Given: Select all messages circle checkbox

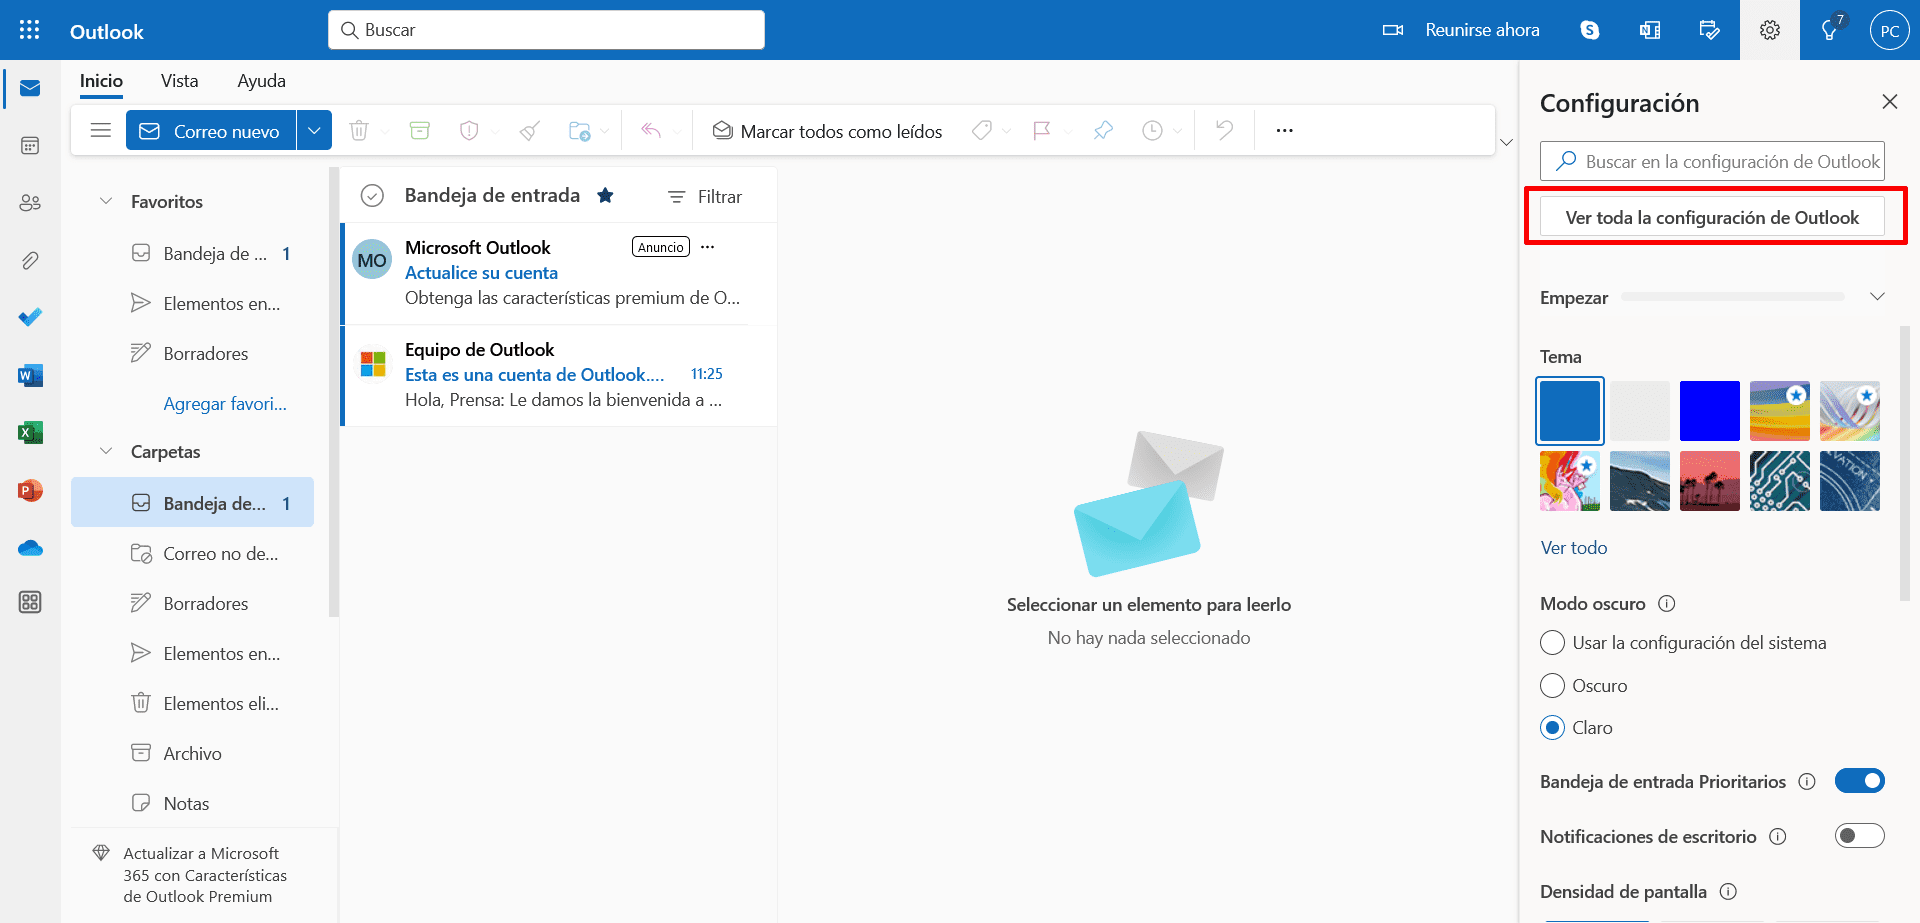Looking at the screenshot, I should click(372, 196).
